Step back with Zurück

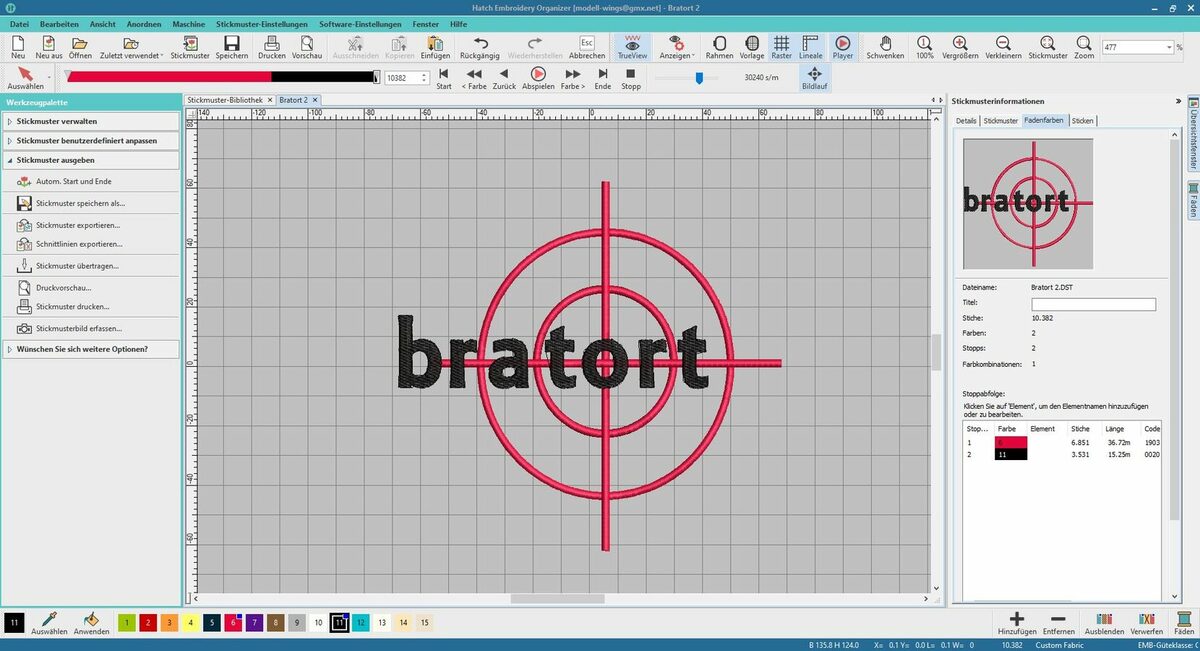pyautogui.click(x=504, y=79)
